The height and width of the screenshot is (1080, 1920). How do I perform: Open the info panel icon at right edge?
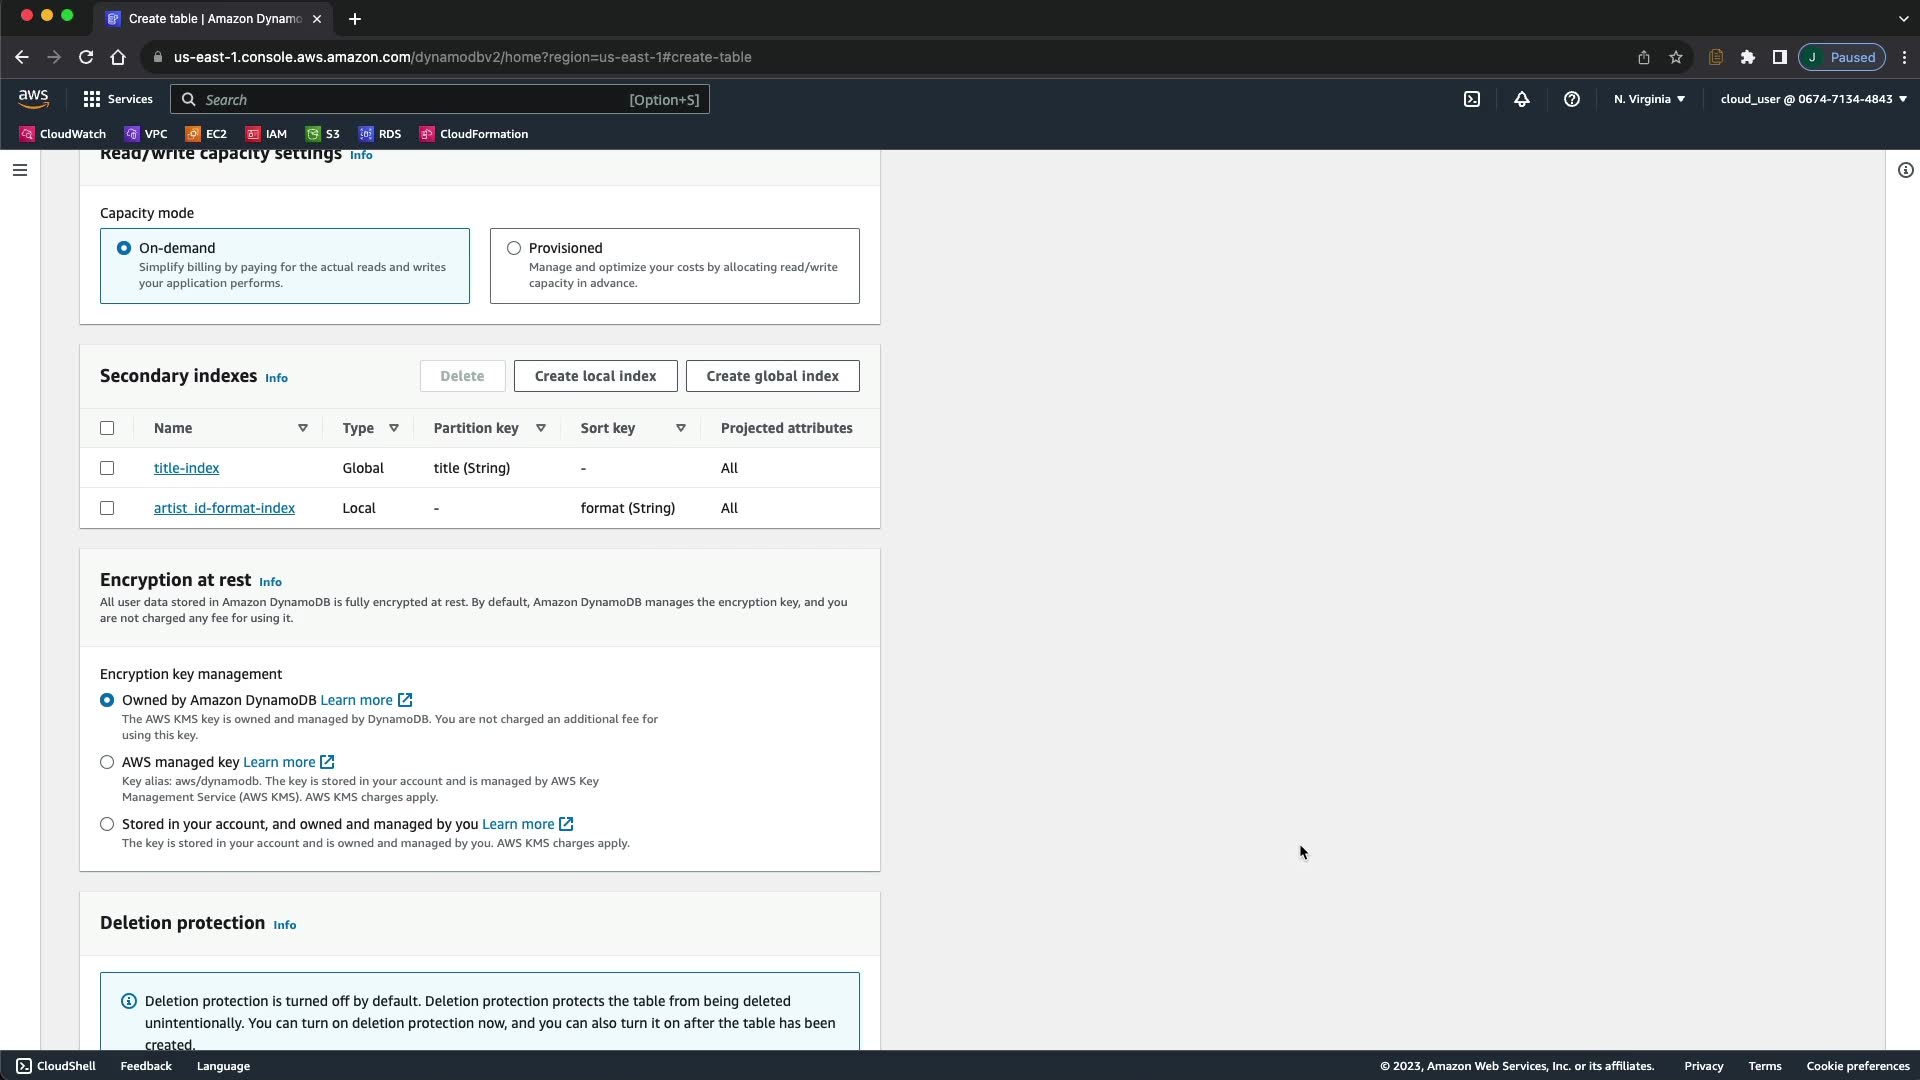click(x=1905, y=170)
